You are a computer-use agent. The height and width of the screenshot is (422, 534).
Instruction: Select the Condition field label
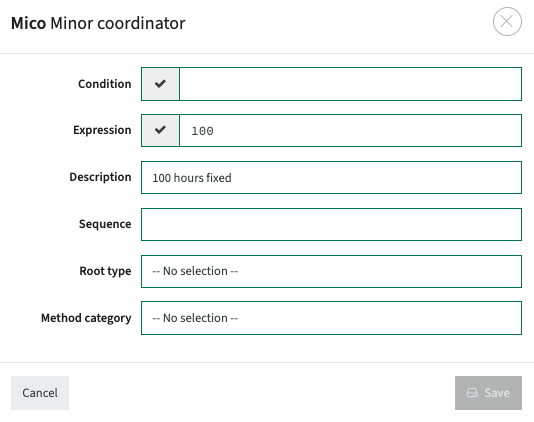105,84
